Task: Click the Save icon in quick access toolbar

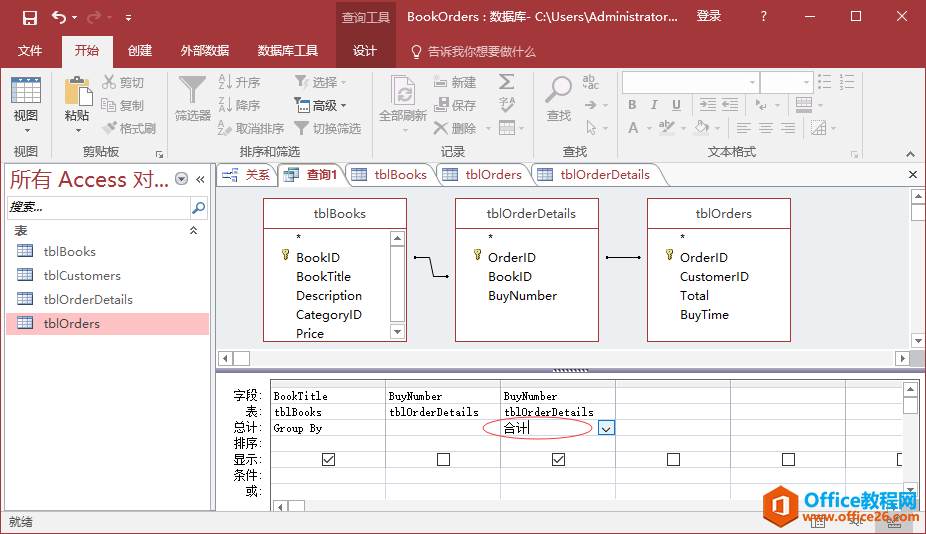Action: pos(30,17)
